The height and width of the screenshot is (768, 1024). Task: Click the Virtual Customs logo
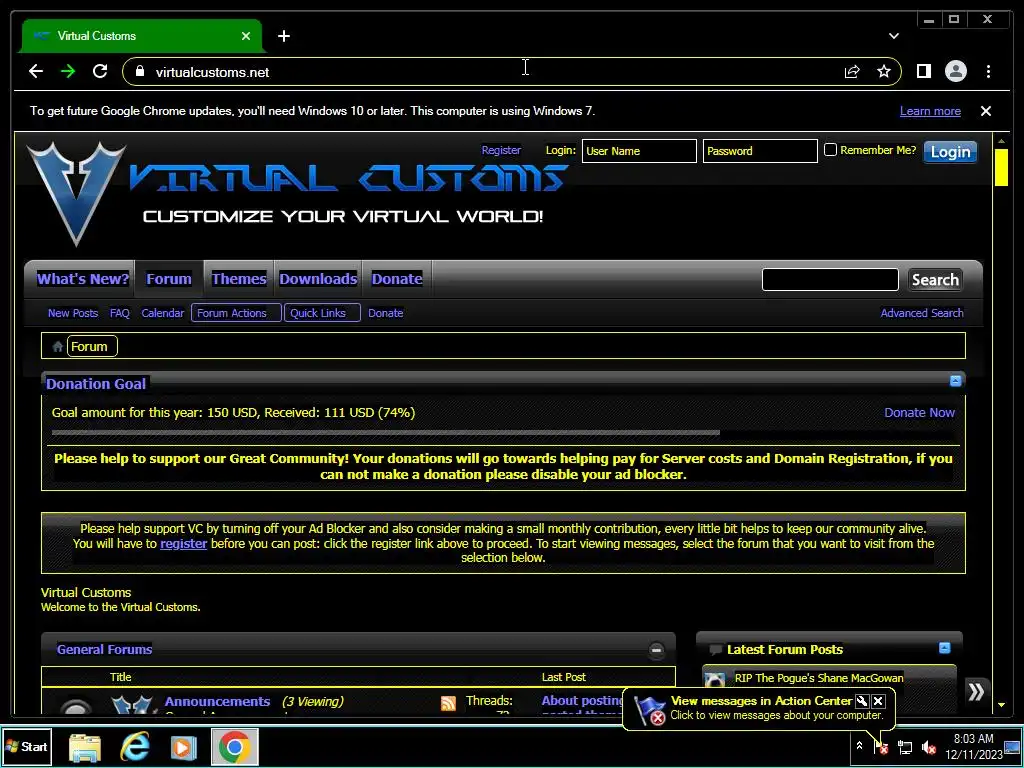coord(297,193)
